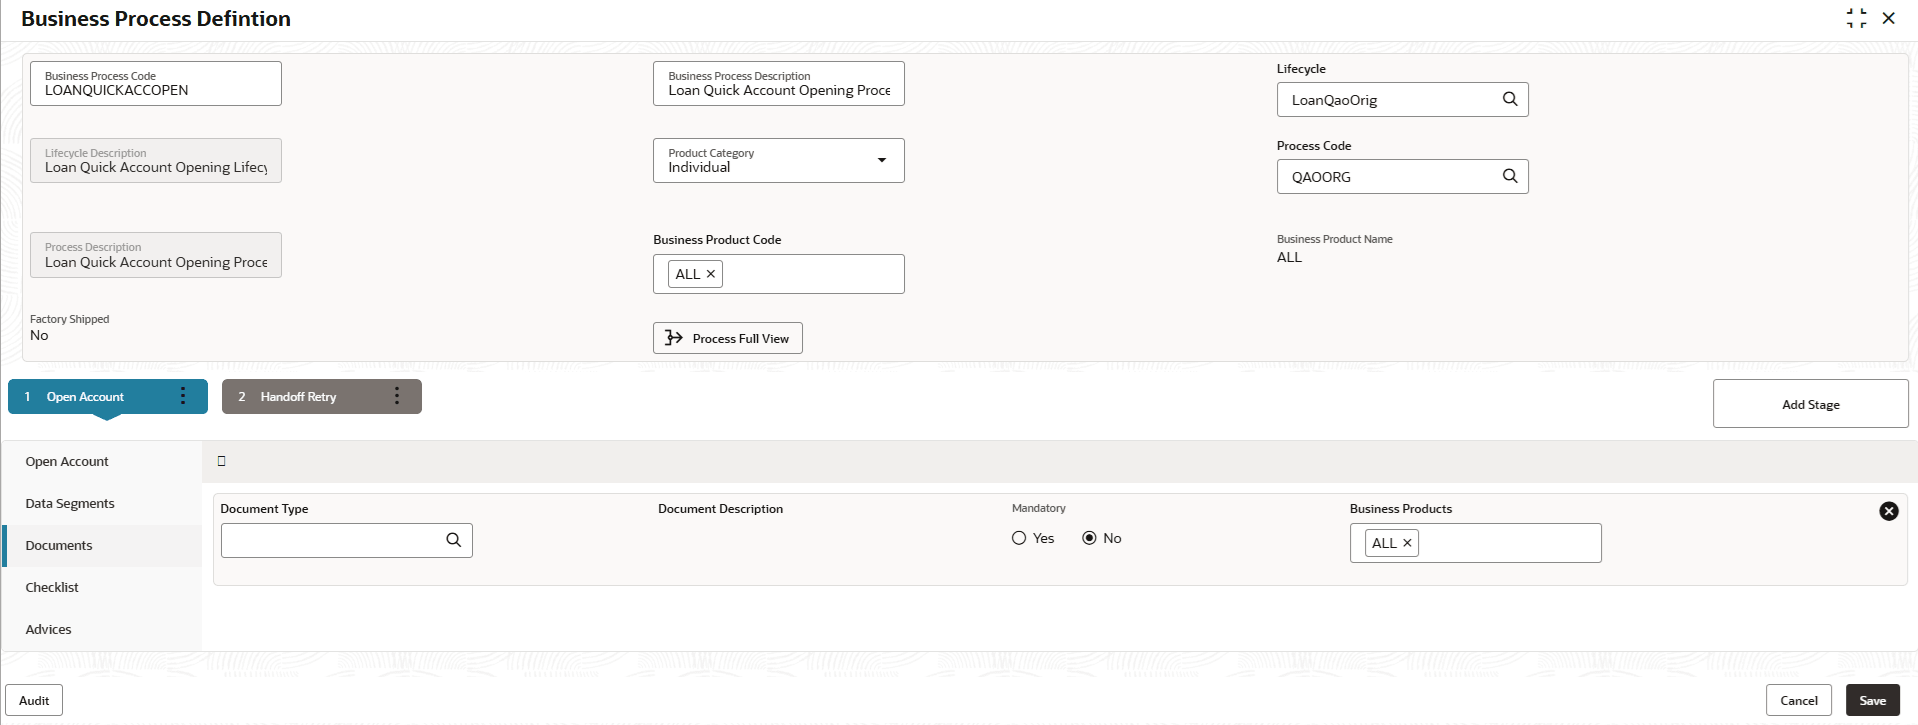Viewport: 1918px width, 725px height.
Task: Remove the ALL tag in Business Product Code
Action: click(711, 274)
